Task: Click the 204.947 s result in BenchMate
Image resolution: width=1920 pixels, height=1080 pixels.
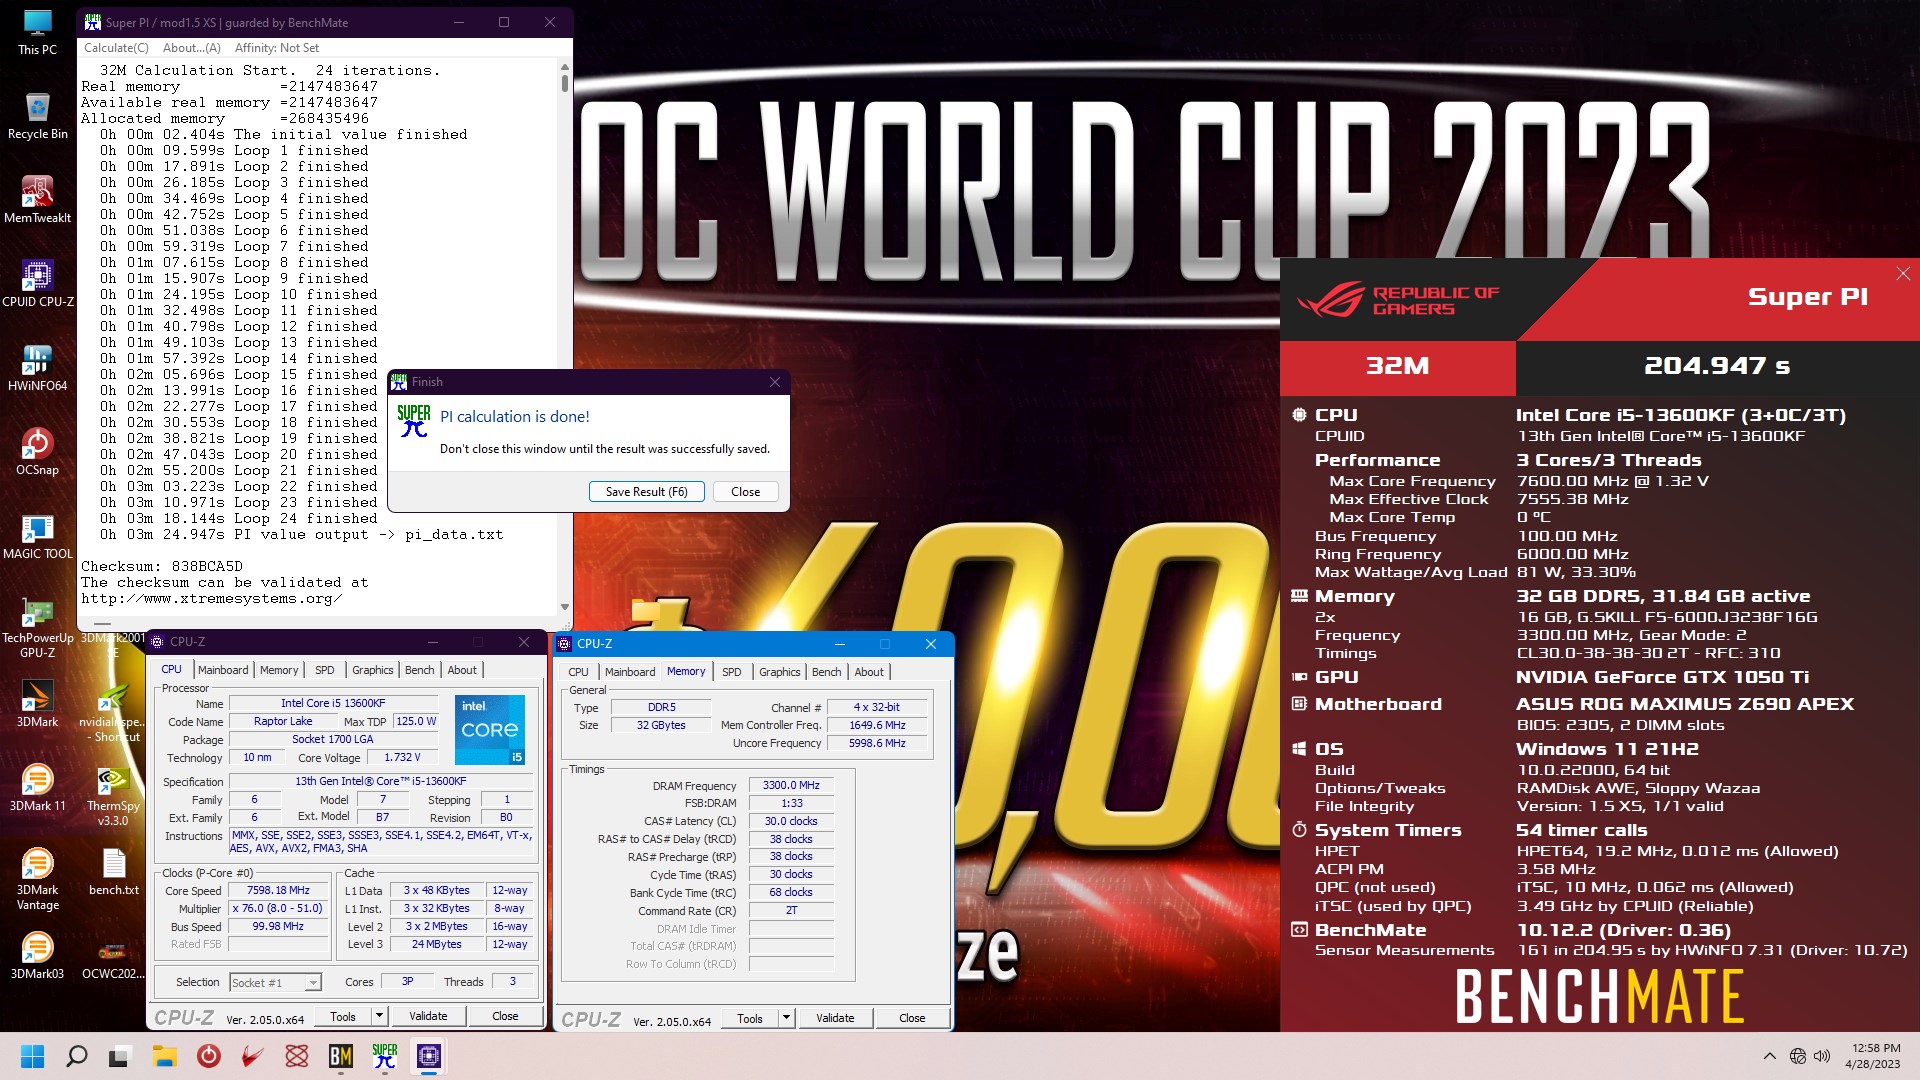Action: [1717, 366]
